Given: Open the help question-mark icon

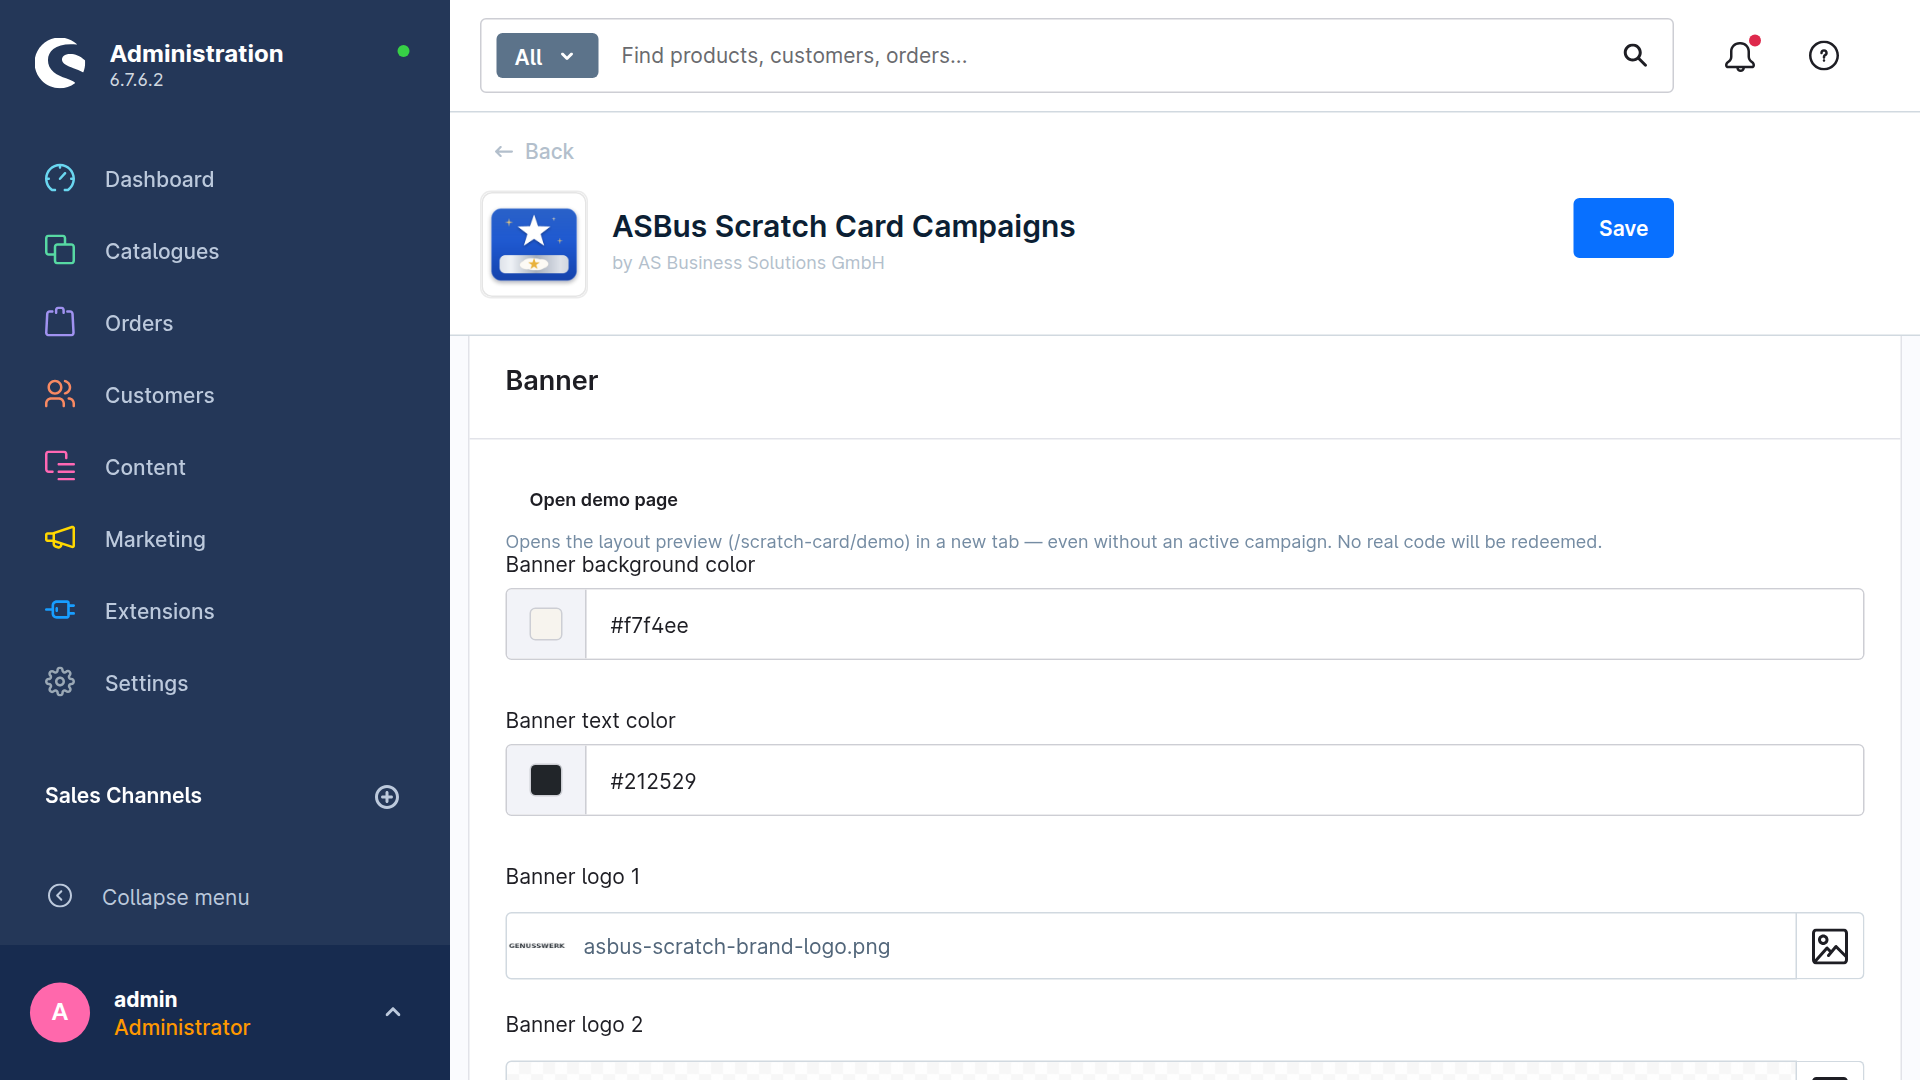Looking at the screenshot, I should 1824,56.
